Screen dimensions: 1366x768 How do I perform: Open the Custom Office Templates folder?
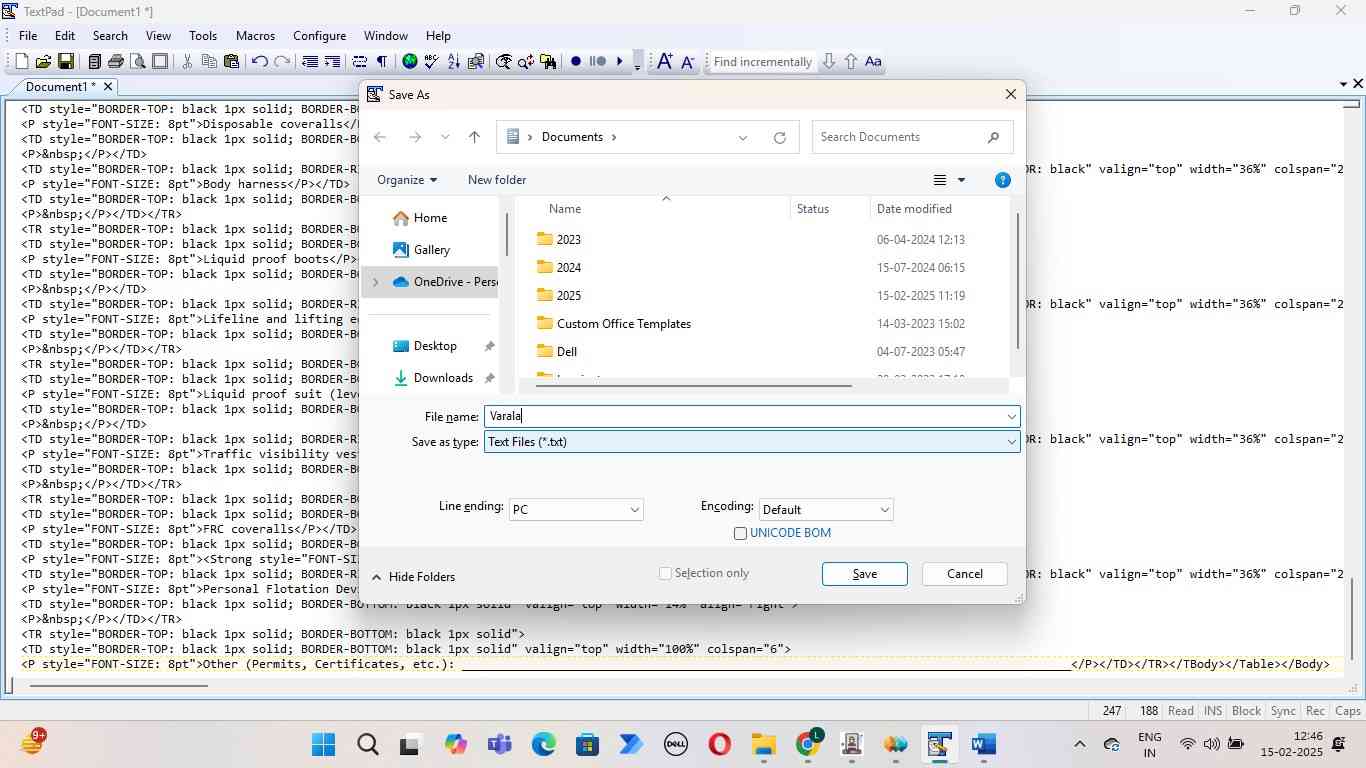[623, 324]
